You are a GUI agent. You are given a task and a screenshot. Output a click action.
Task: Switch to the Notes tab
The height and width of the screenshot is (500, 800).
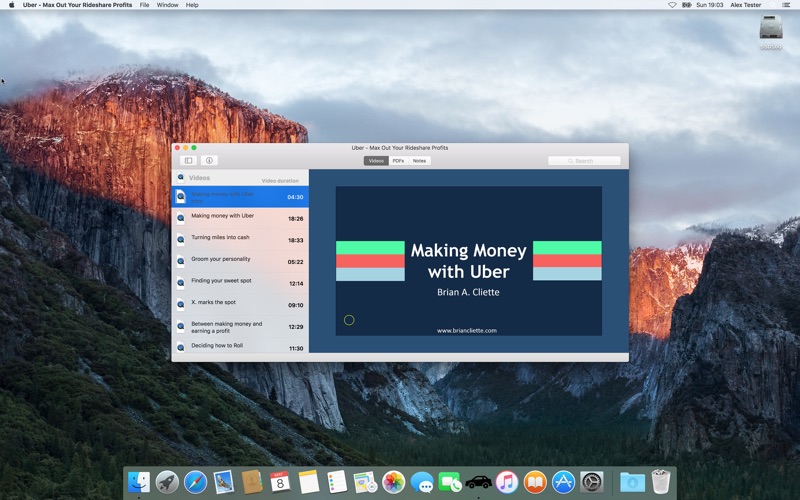point(420,160)
